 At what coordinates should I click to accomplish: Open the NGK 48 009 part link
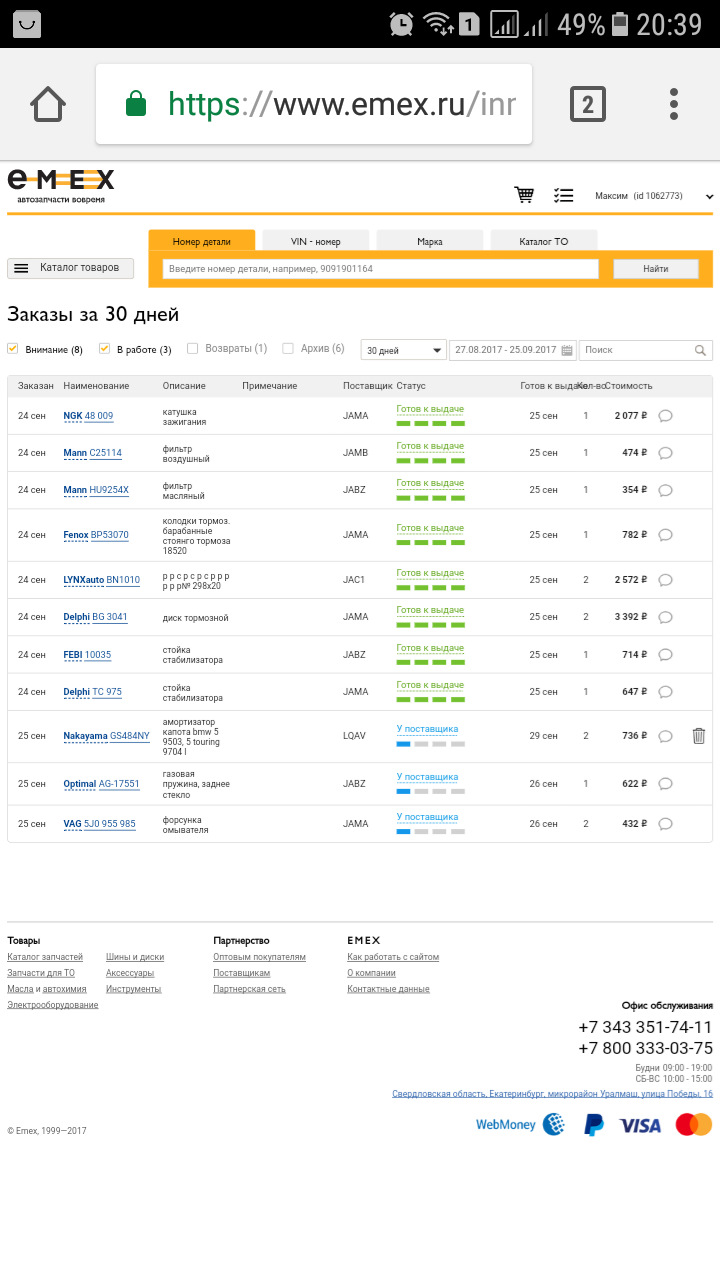(x=88, y=416)
